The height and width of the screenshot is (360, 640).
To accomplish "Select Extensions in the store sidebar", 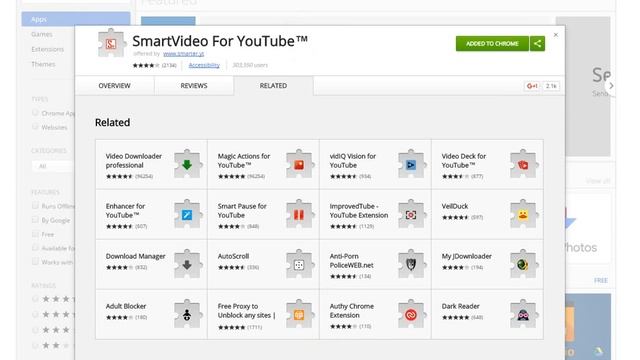I will coord(47,49).
